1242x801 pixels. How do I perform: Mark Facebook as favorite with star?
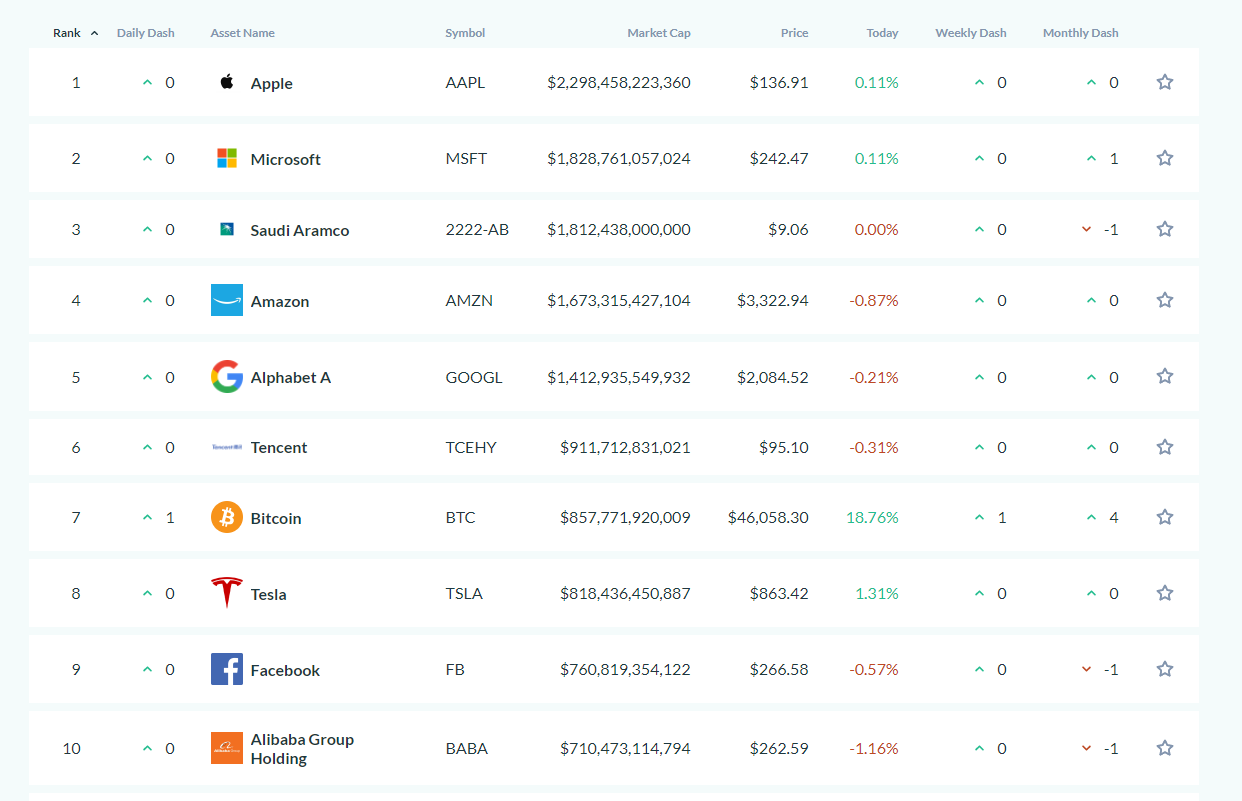coord(1165,669)
